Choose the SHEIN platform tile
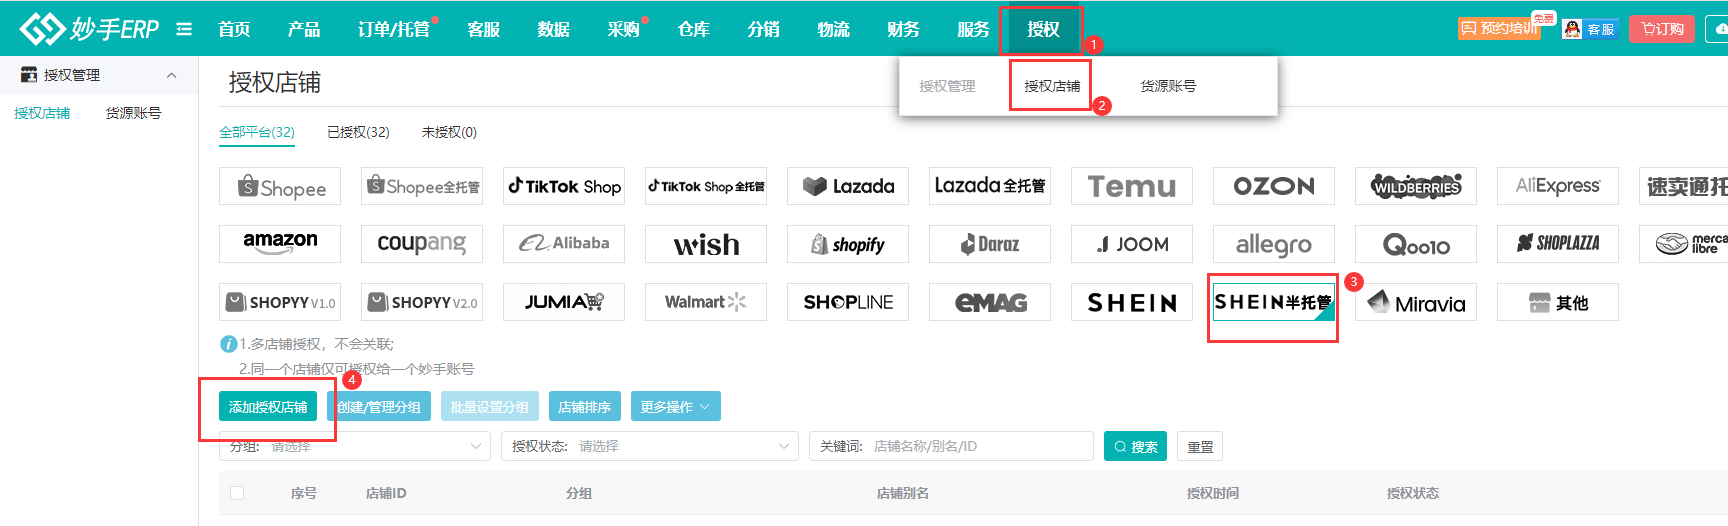1728x526 pixels. click(1132, 302)
